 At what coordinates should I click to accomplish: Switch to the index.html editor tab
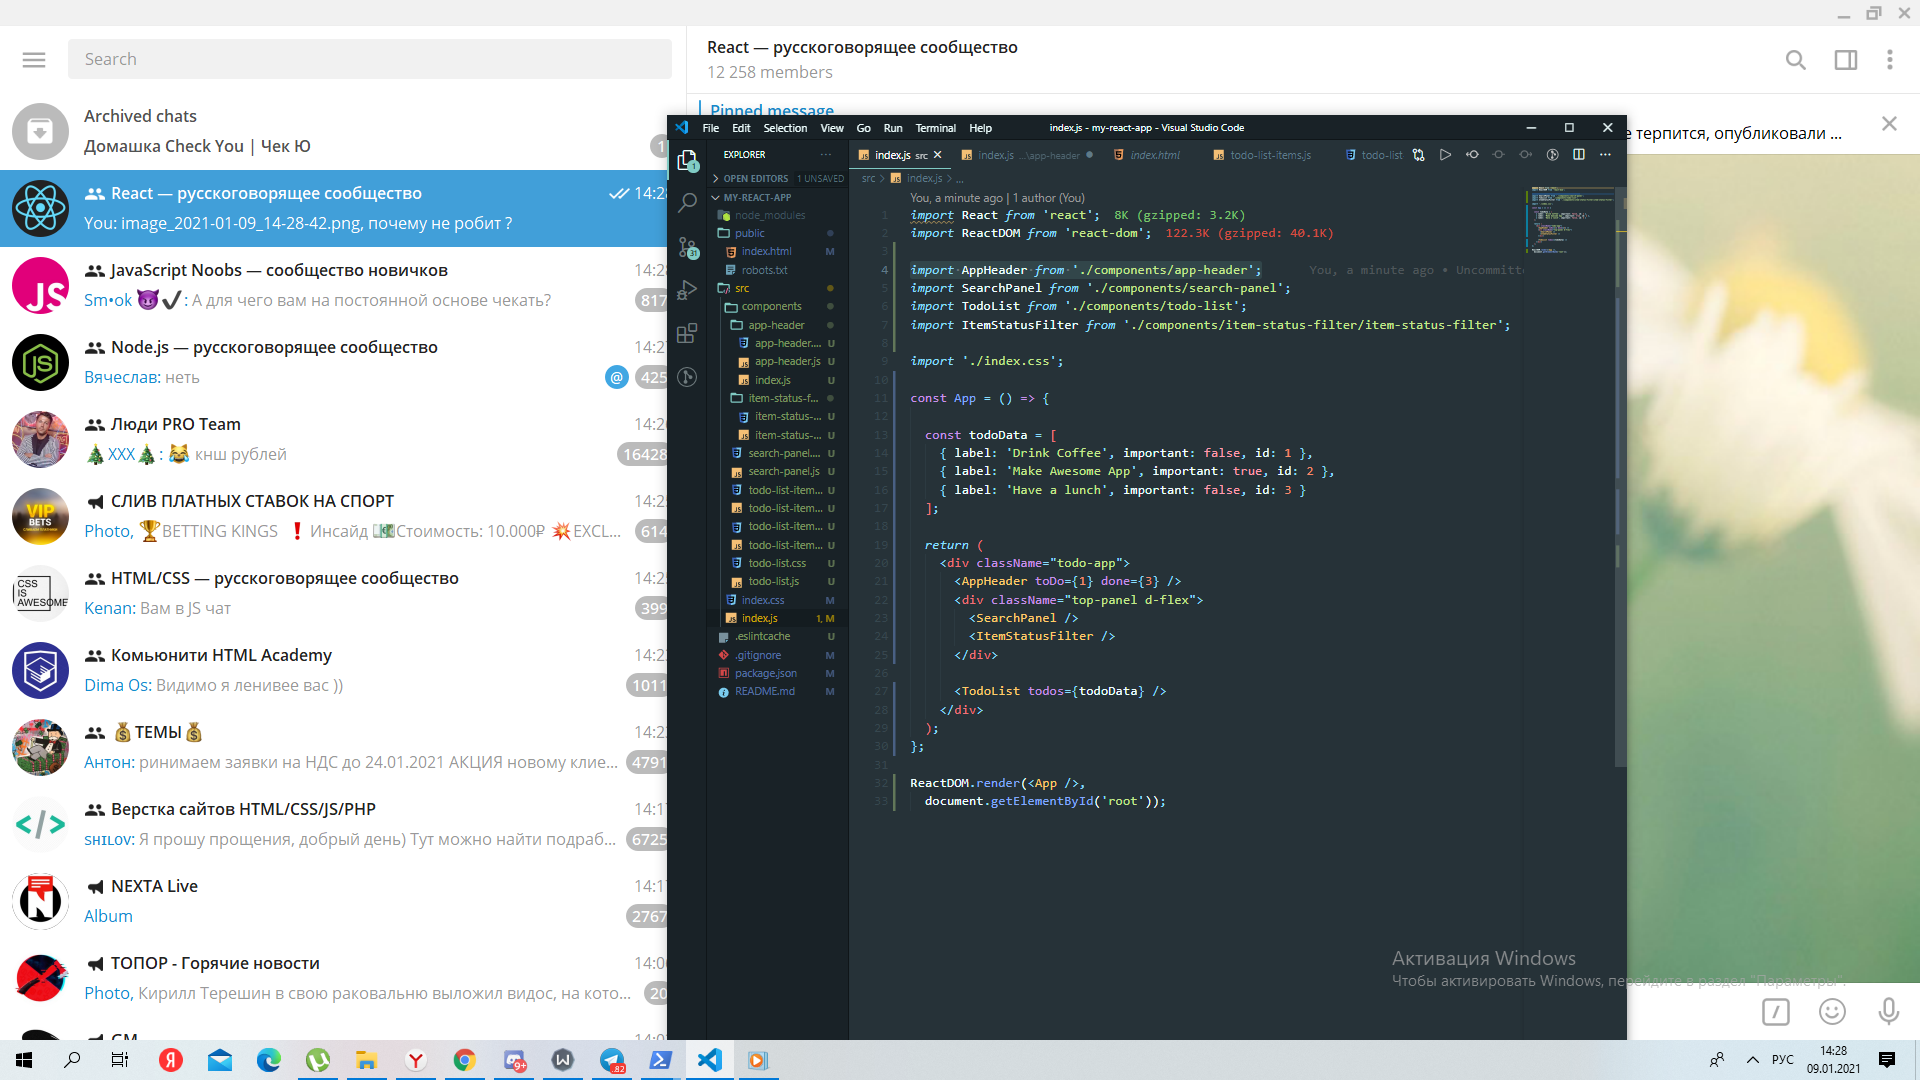pos(1153,155)
